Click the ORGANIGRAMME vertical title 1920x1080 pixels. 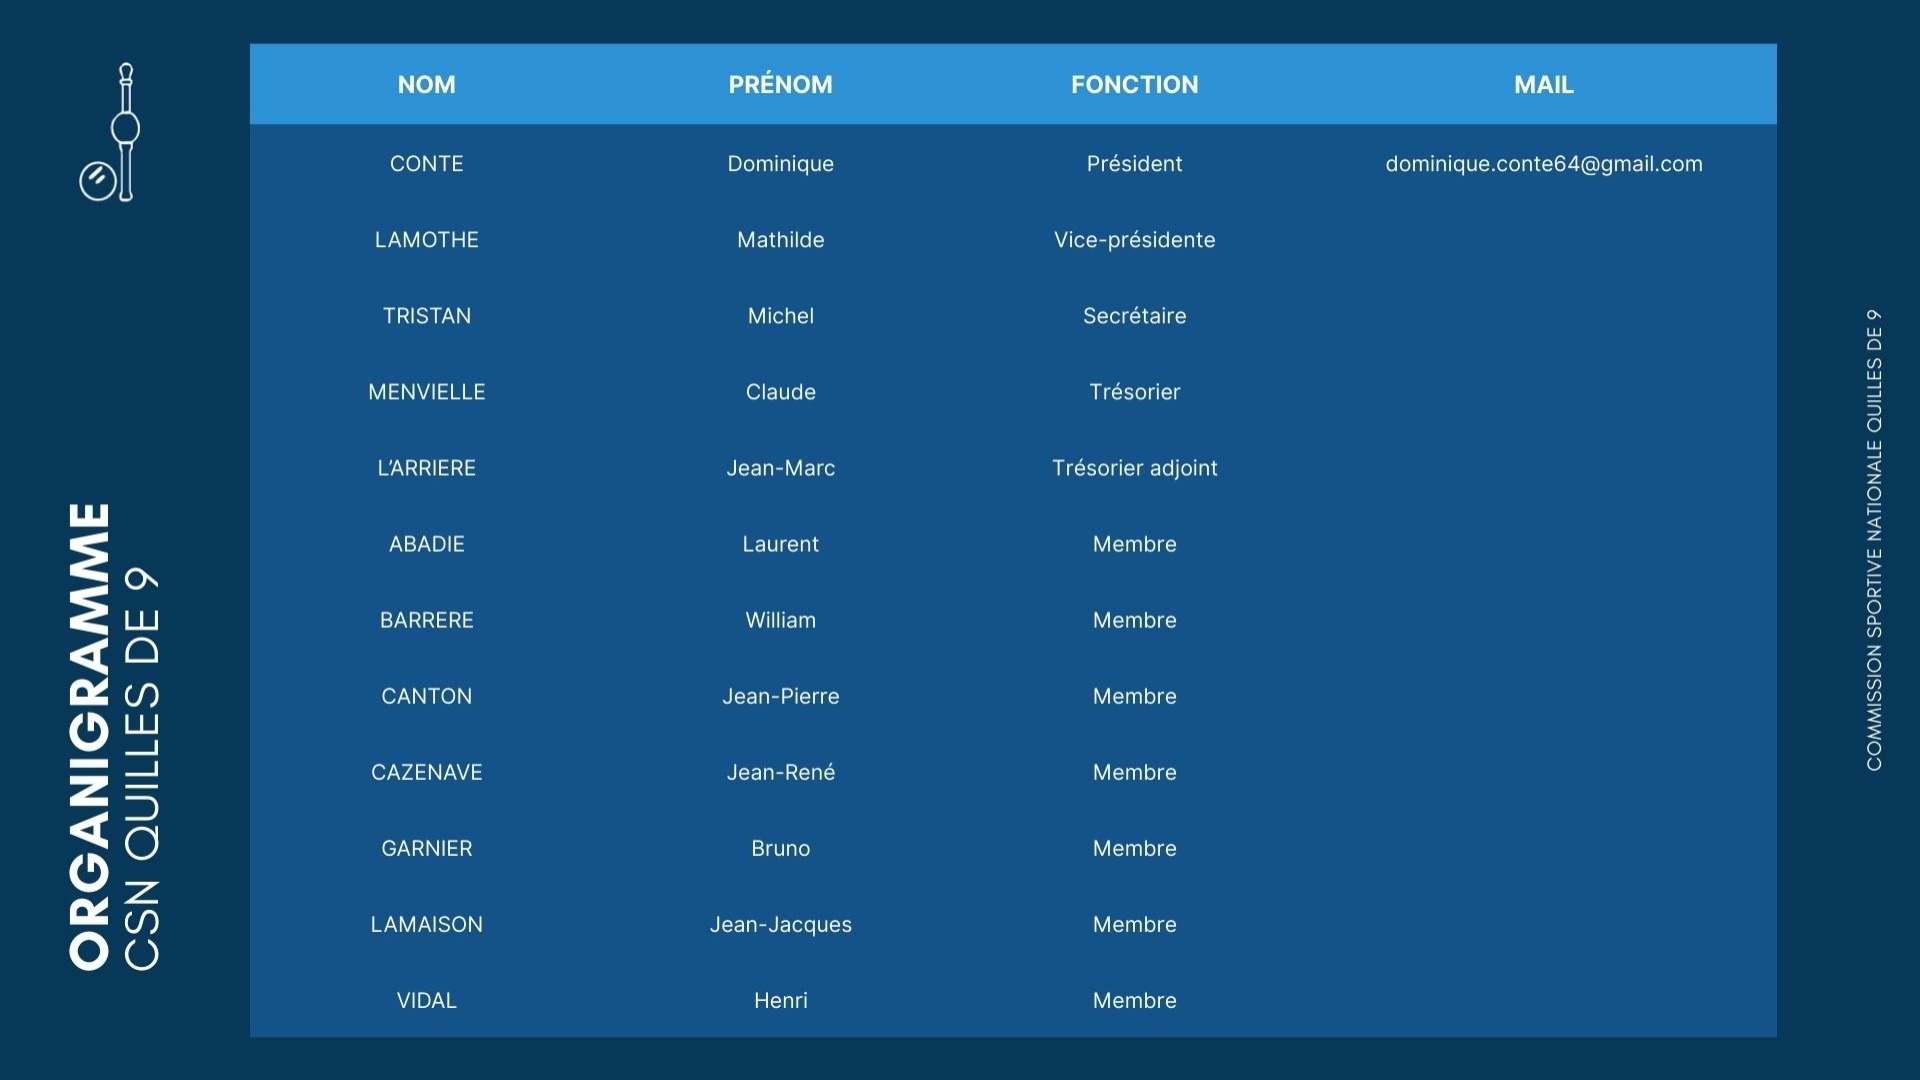click(90, 736)
